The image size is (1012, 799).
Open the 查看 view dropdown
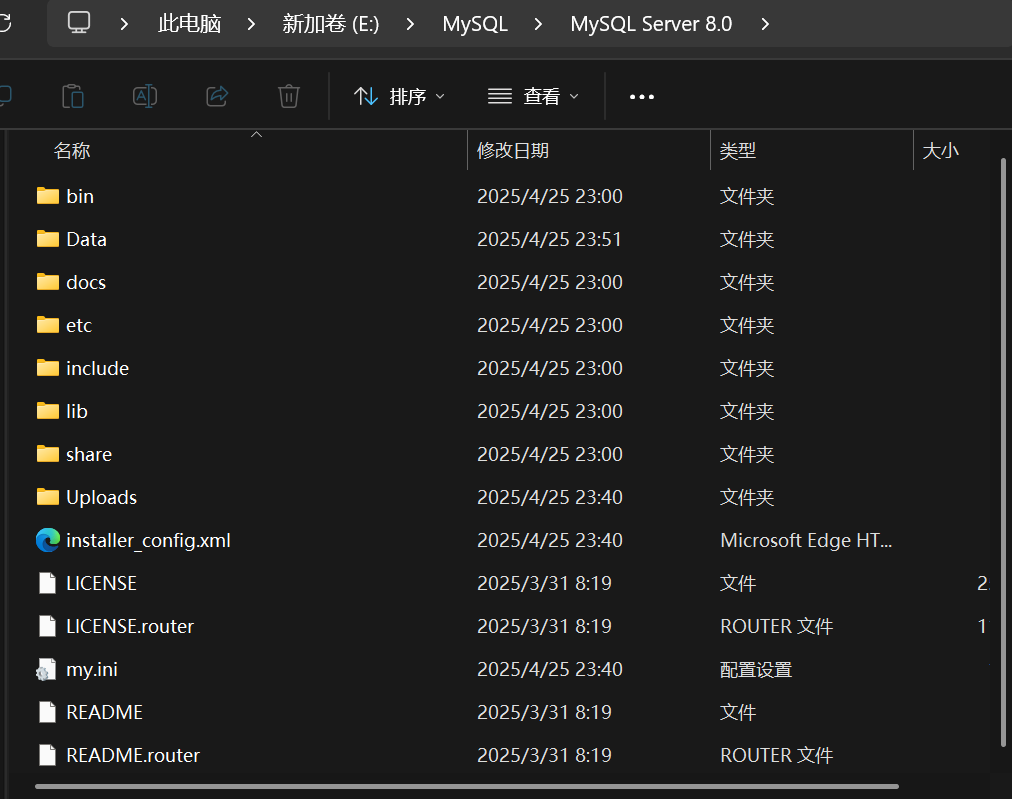[x=533, y=97]
